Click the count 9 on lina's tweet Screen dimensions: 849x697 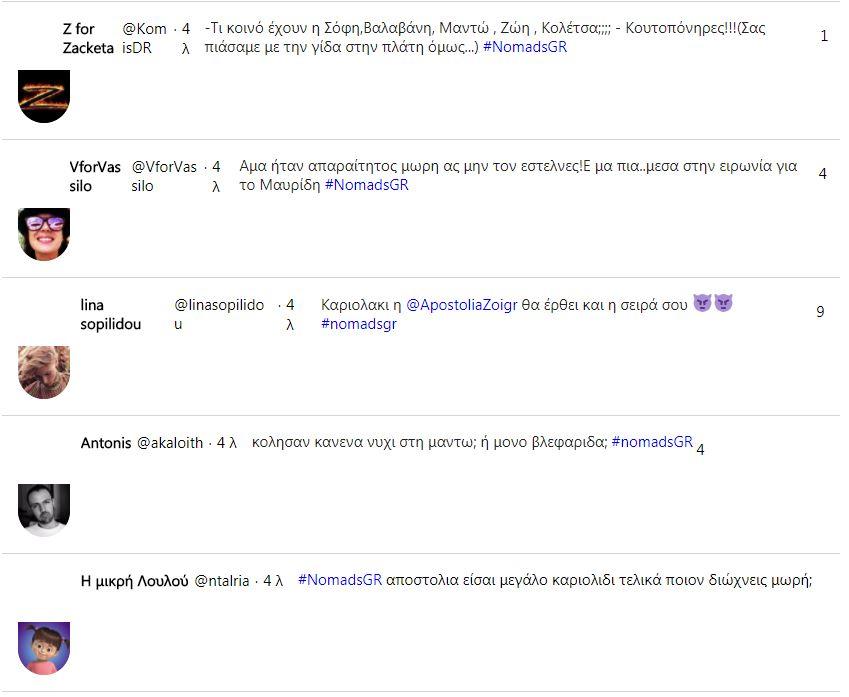[x=820, y=312]
